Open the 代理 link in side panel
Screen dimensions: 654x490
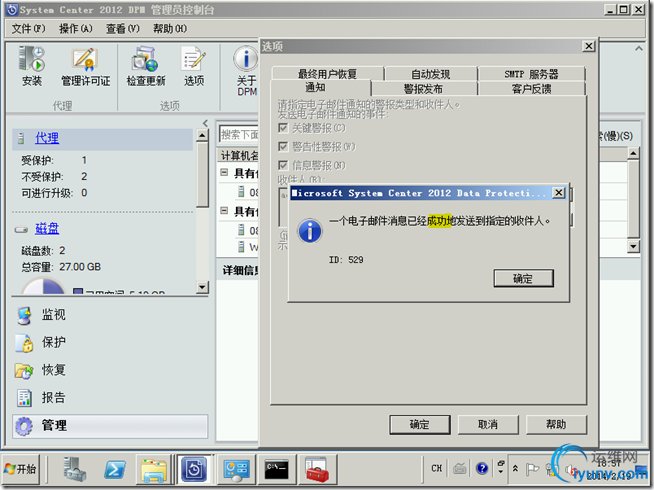(47, 138)
